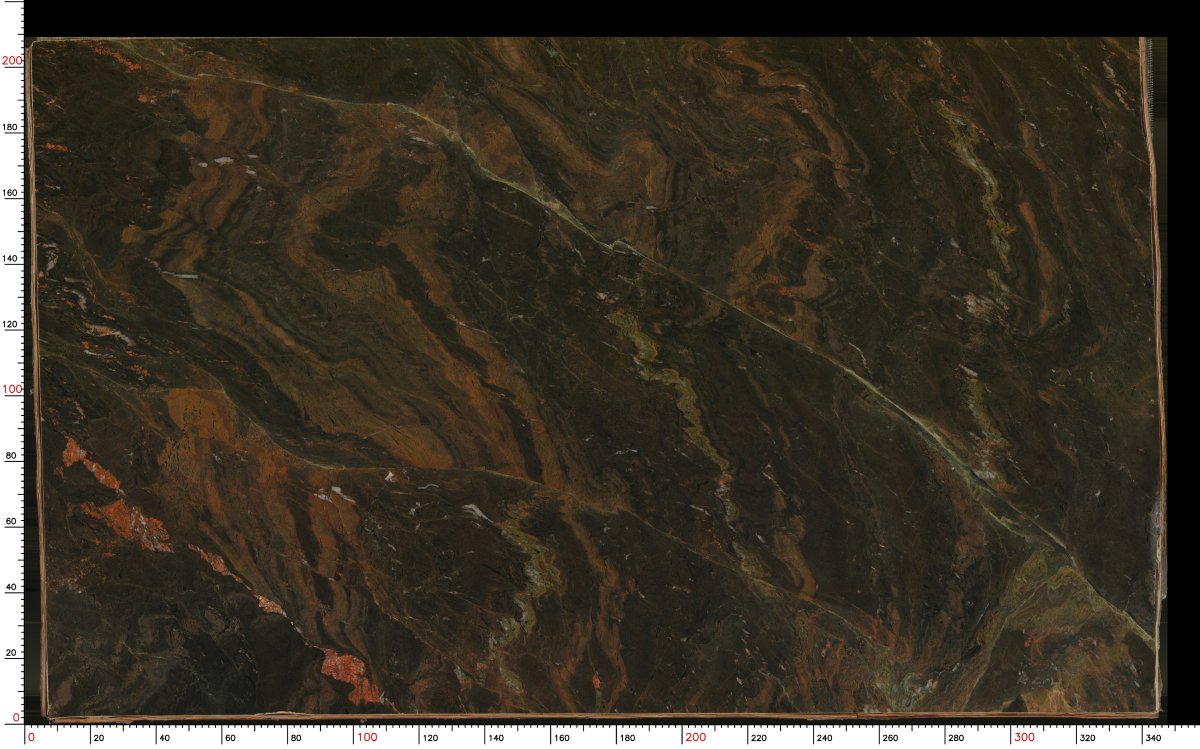Click the 120 label on vertical ruler
1200x749 pixels.
click(12, 324)
